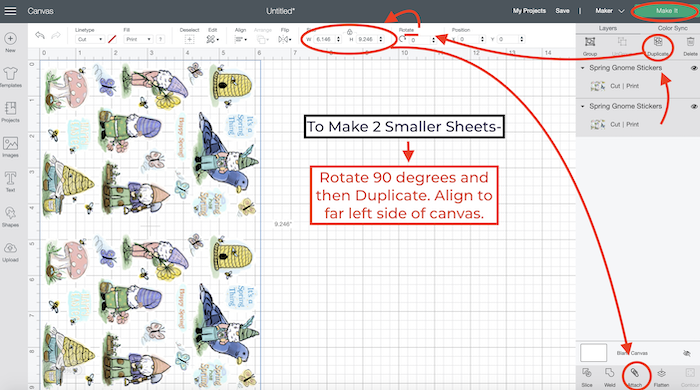The width and height of the screenshot is (700, 390).
Task: Click the Height field stepper arrows
Action: point(381,39)
